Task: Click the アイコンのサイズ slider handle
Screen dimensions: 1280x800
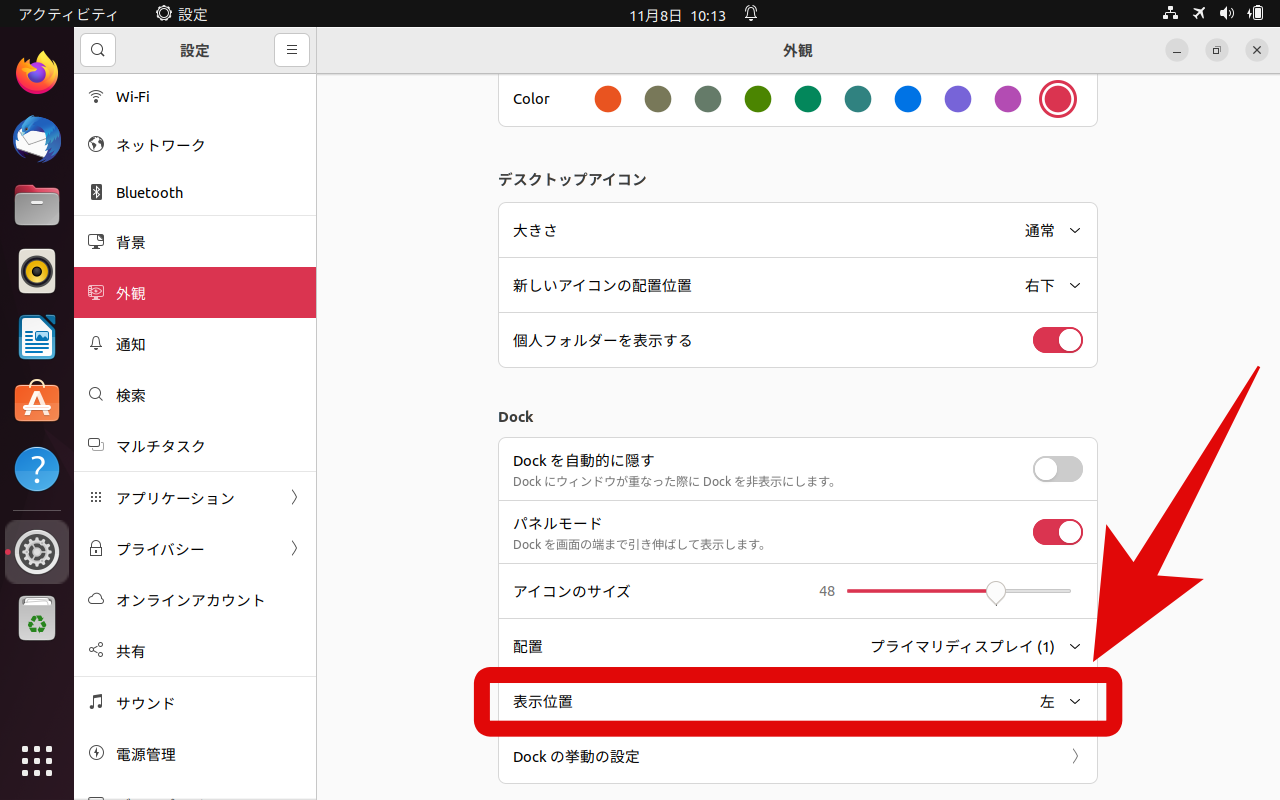Action: [996, 591]
